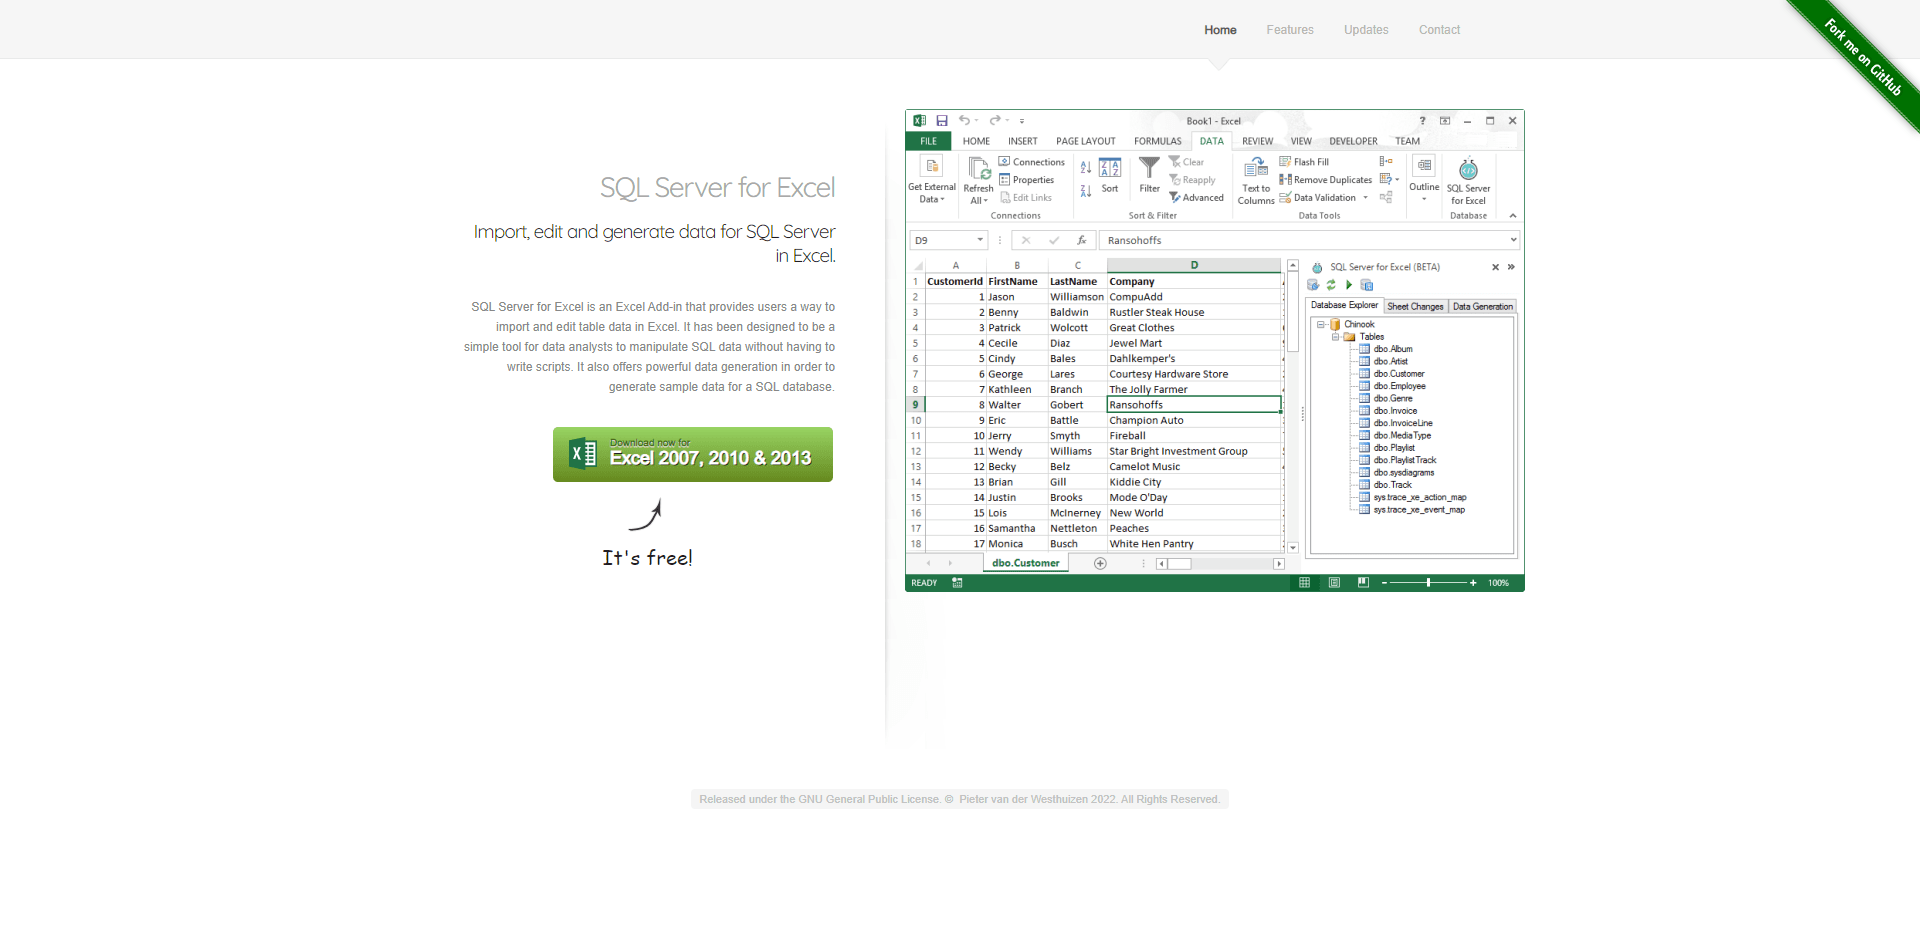Switch to the PAGE LAYOUT ribbon tab

(1085, 141)
